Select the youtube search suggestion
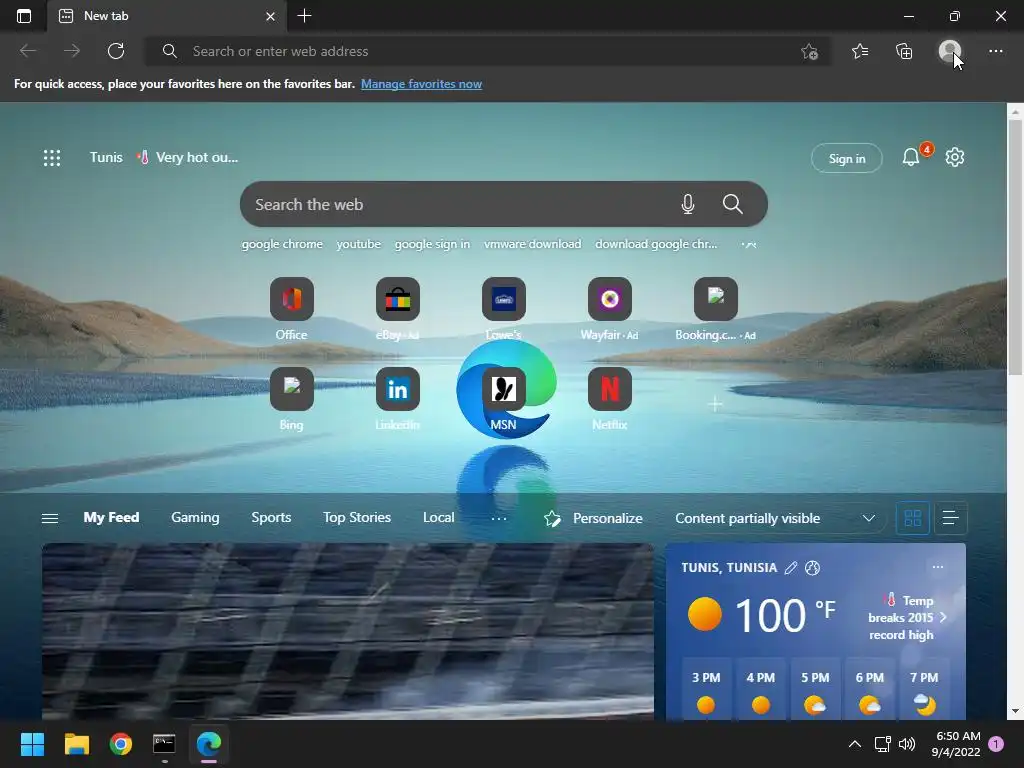Image resolution: width=1024 pixels, height=768 pixels. pyautogui.click(x=359, y=244)
